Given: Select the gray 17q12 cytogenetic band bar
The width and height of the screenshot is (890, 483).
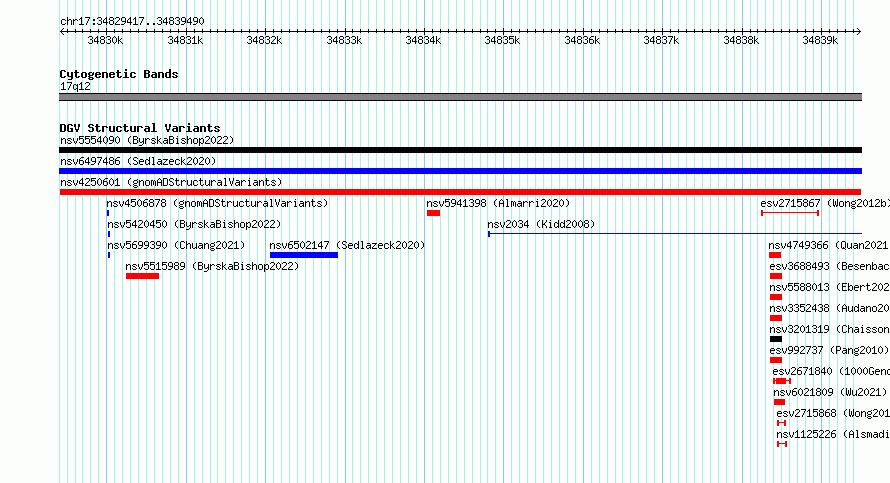Looking at the screenshot, I should tap(460, 97).
